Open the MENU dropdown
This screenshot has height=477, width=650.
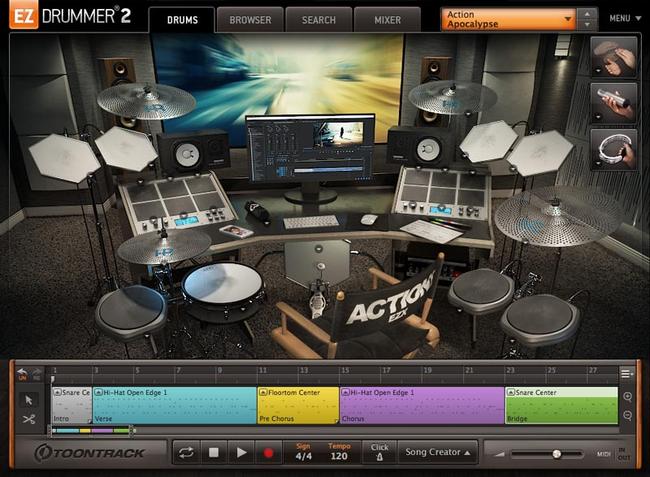(625, 18)
